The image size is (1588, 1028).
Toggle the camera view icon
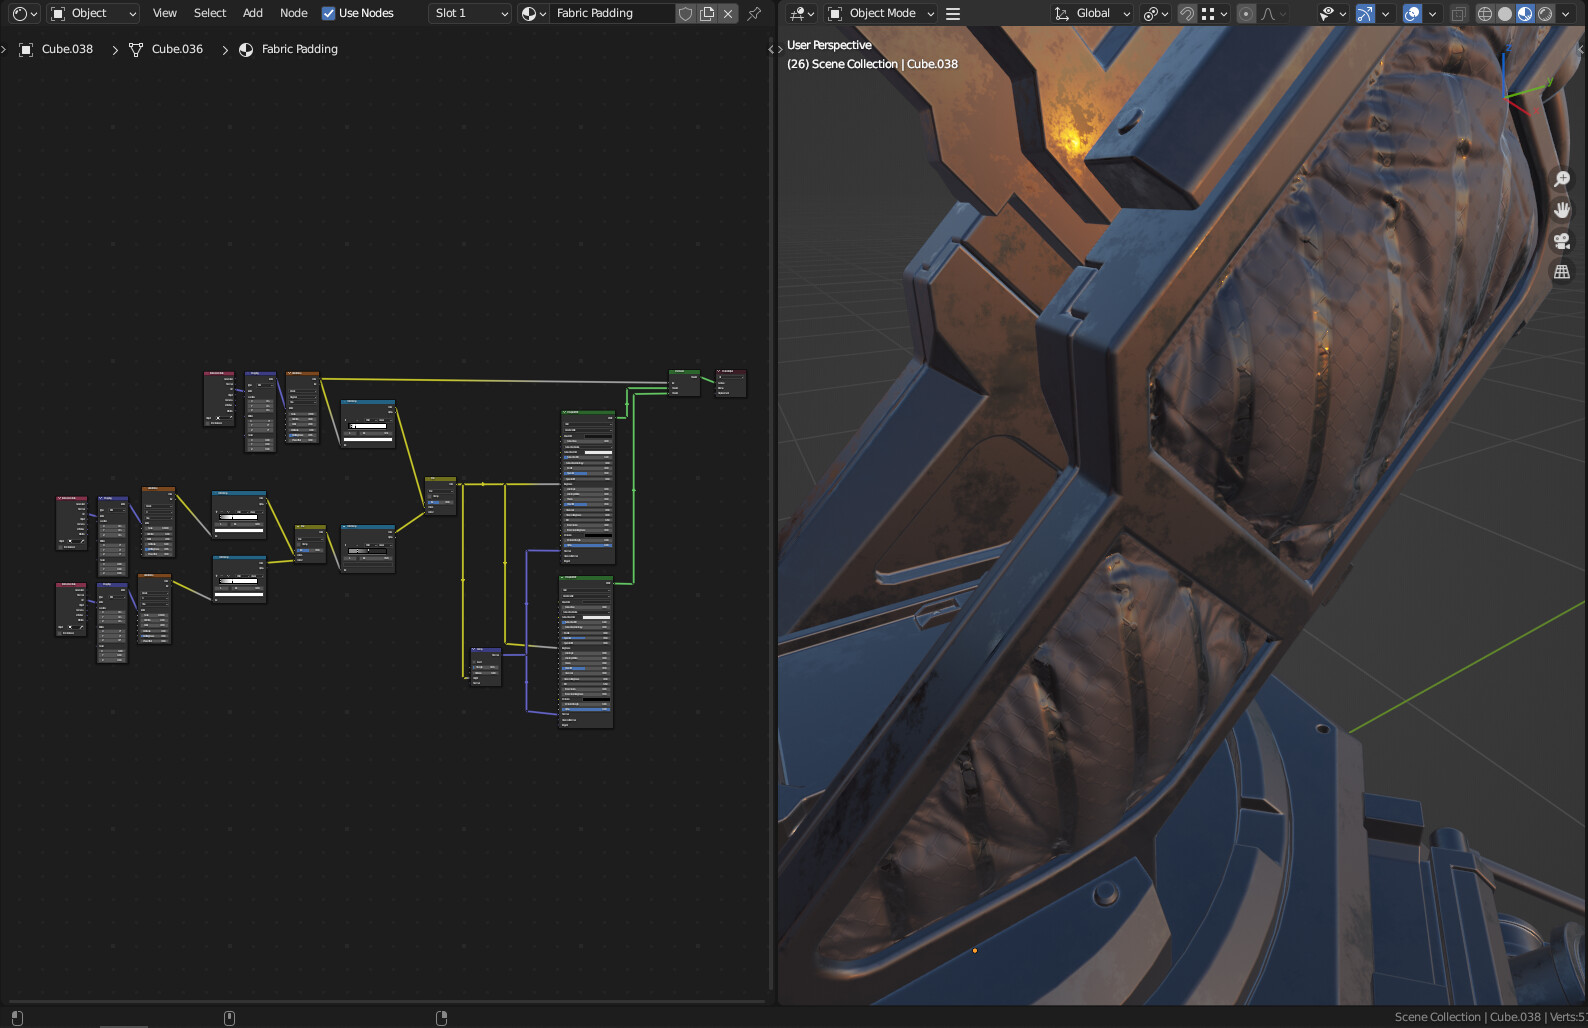click(x=1561, y=241)
